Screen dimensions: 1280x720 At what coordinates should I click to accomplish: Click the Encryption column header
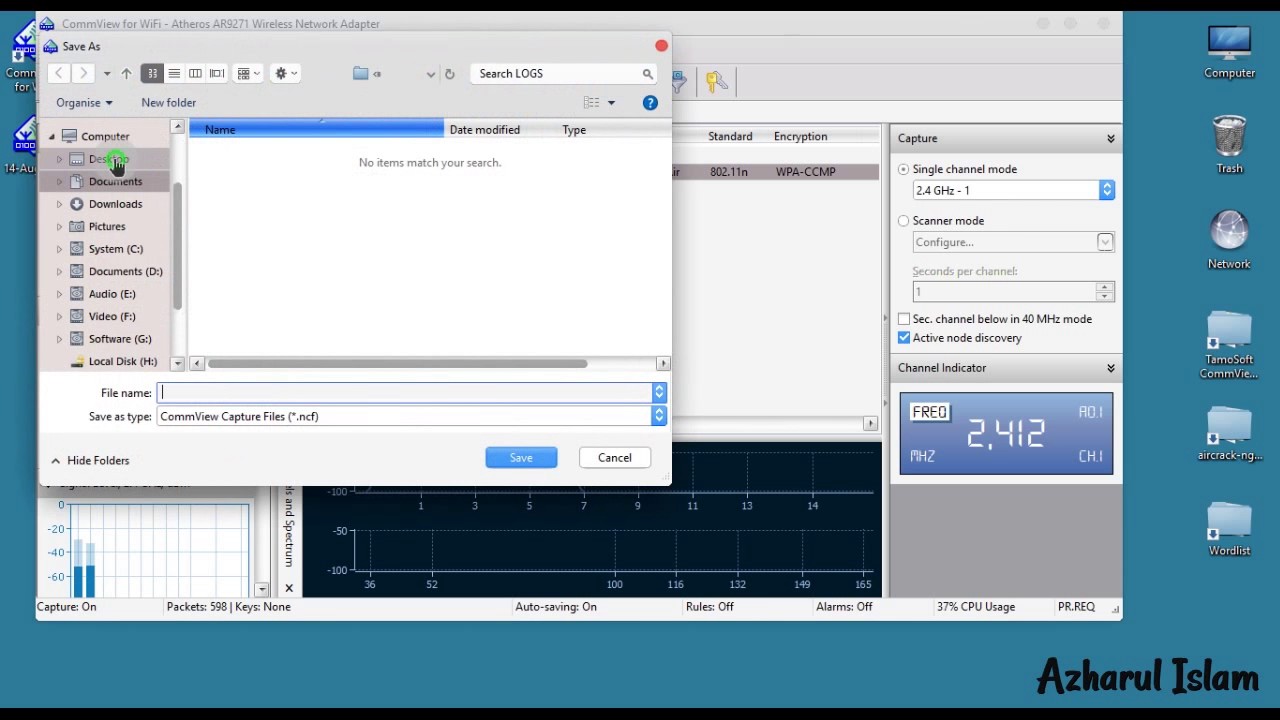tap(800, 136)
